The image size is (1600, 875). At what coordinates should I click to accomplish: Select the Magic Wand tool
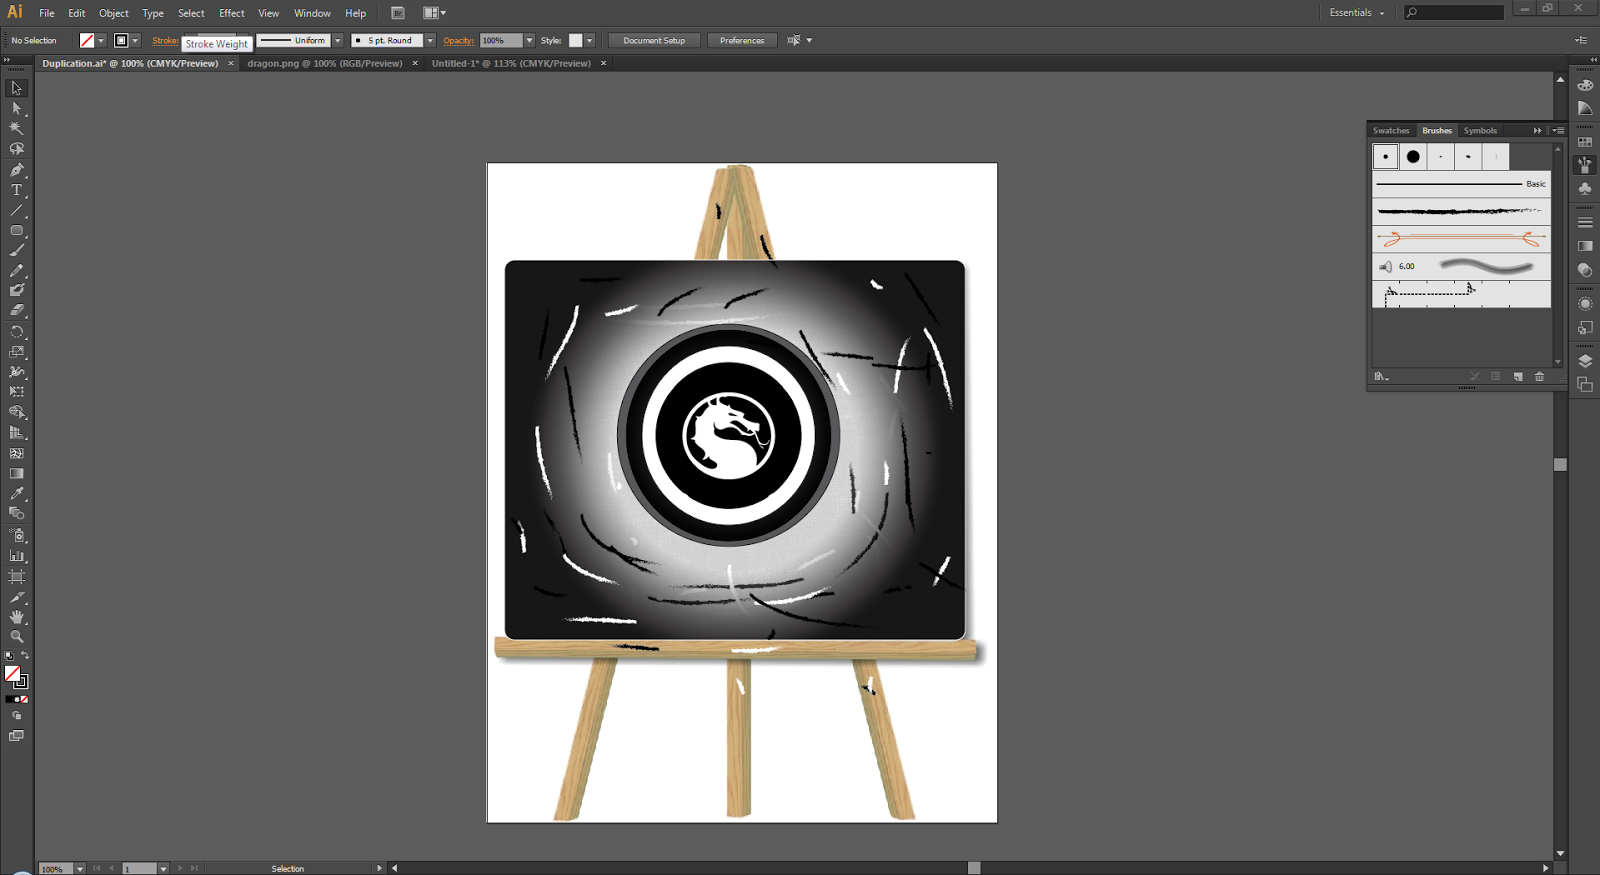pos(16,129)
